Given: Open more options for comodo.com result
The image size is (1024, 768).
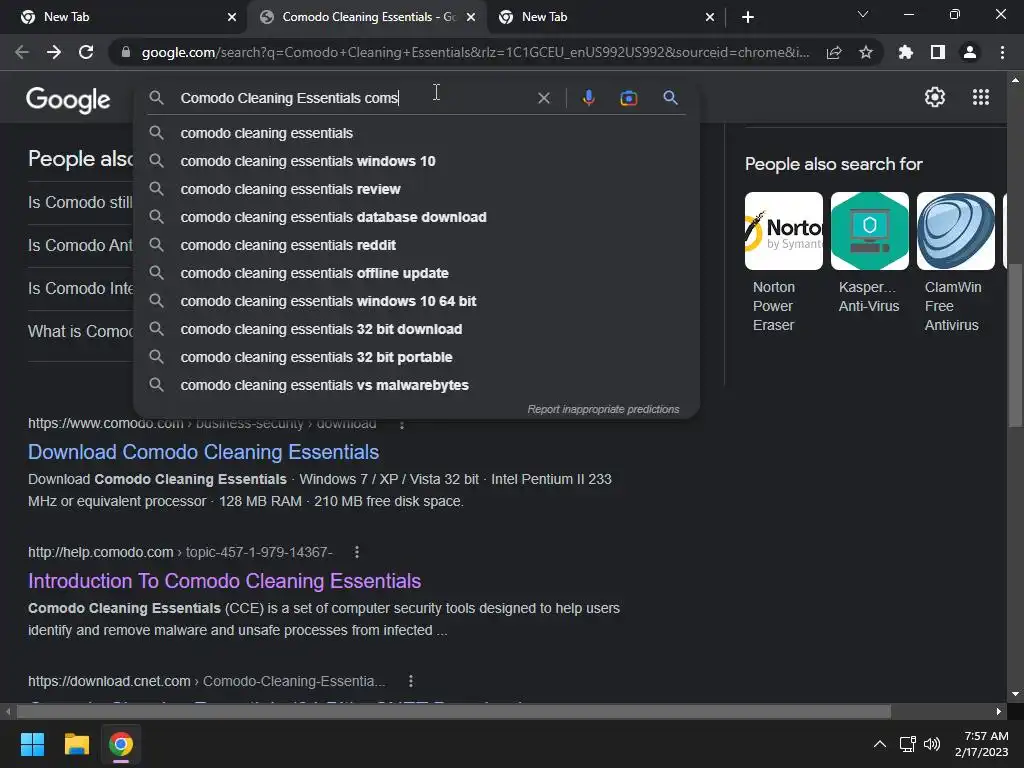Looking at the screenshot, I should pos(402,424).
